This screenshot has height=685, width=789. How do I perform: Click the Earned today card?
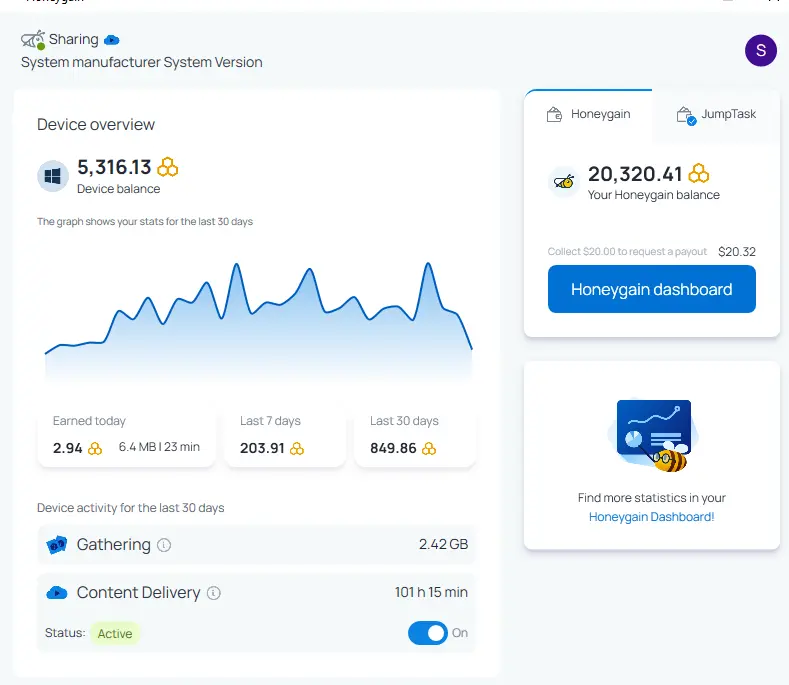point(126,435)
